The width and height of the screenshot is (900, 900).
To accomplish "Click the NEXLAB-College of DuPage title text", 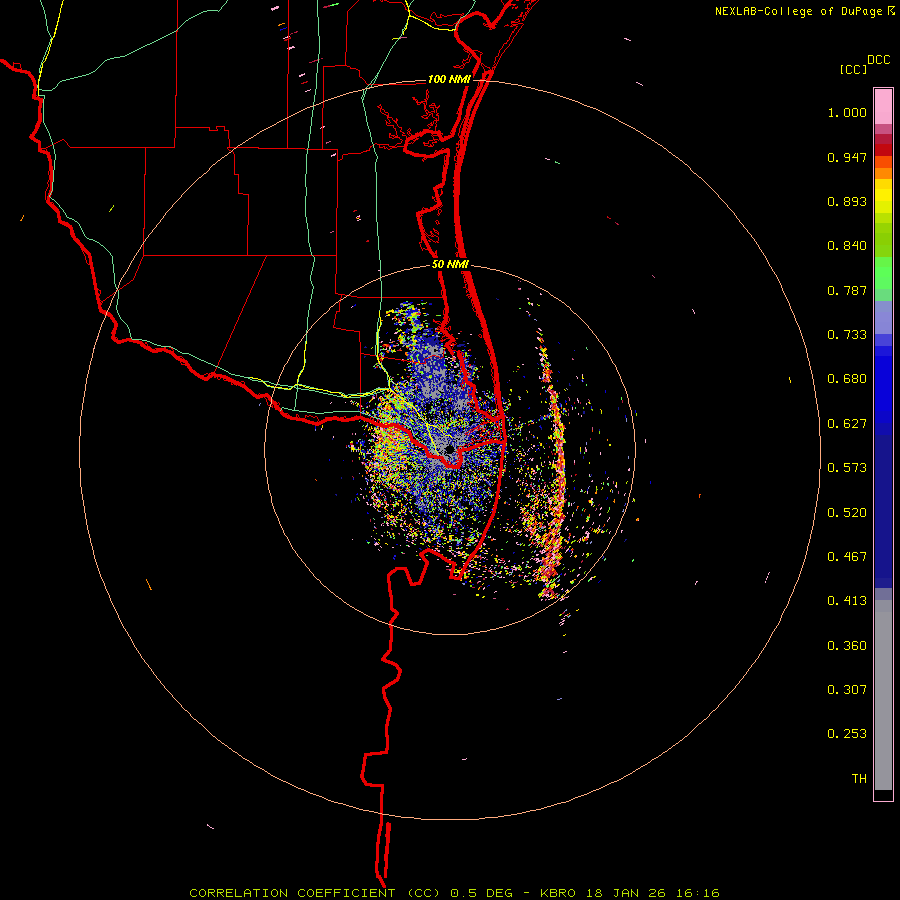I will point(798,11).
